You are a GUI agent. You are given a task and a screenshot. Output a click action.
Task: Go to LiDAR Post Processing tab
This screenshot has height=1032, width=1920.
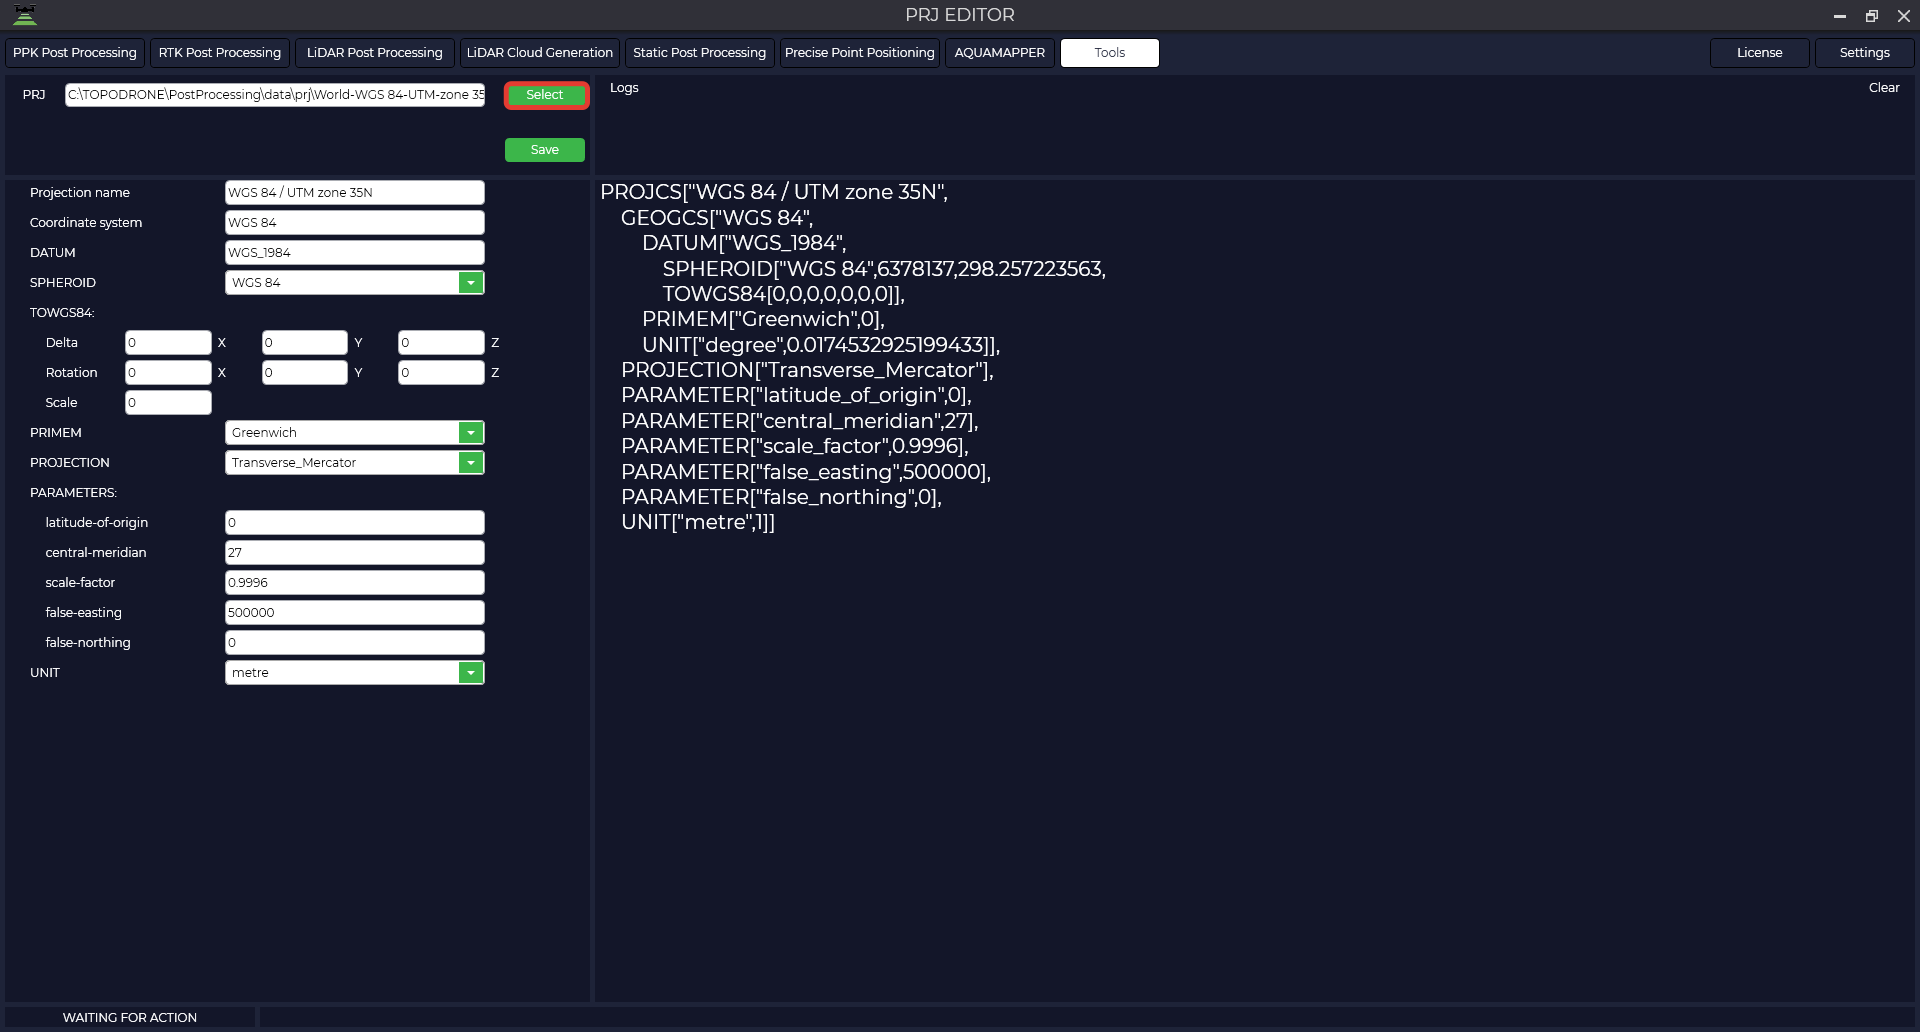pos(375,53)
